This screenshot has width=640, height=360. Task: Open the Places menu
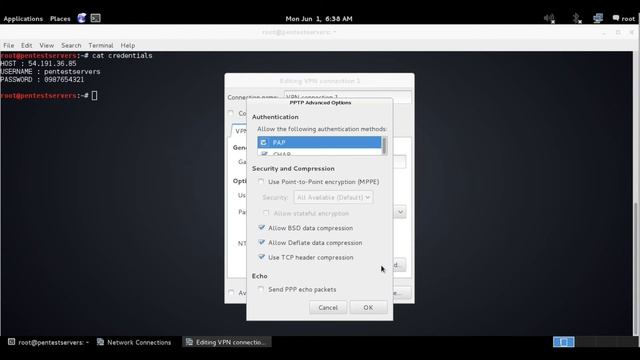[x=60, y=19]
